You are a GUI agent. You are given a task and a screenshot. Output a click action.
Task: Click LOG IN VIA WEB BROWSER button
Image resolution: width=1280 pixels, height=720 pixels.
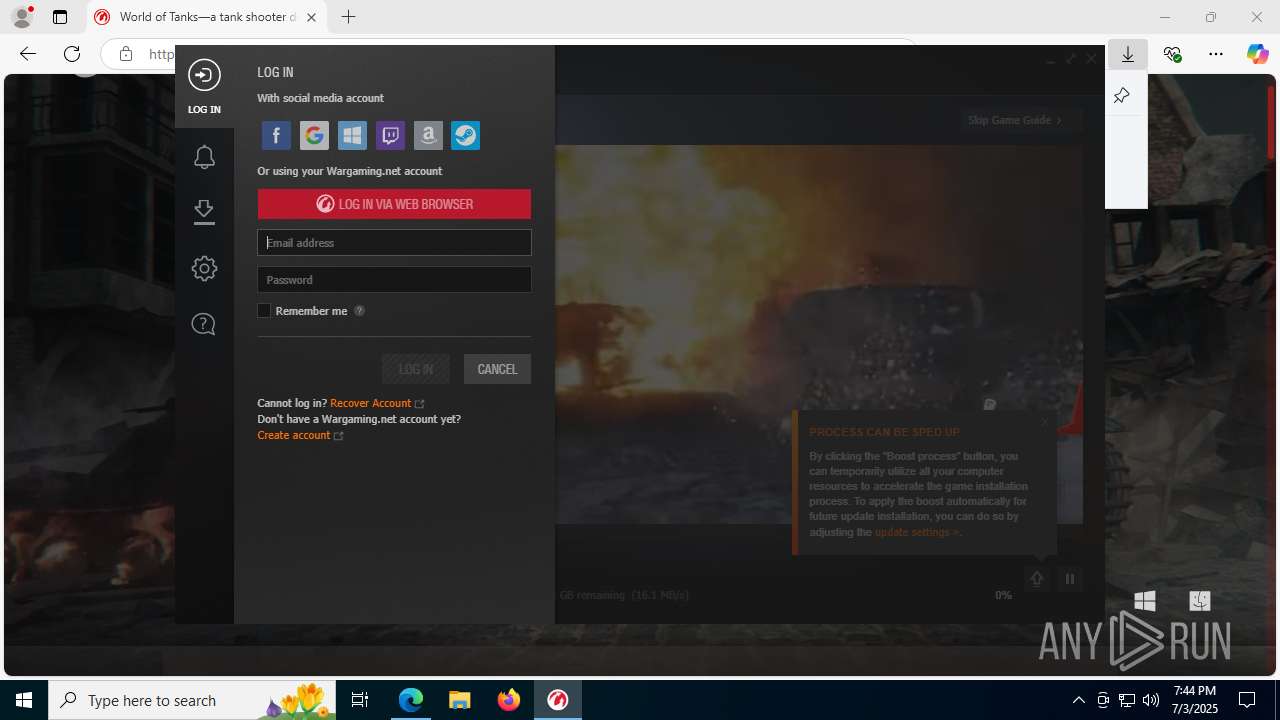394,204
